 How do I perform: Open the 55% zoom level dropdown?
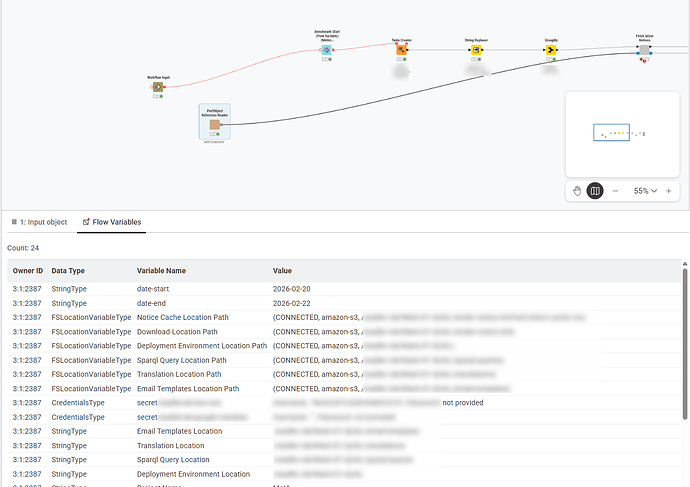click(x=645, y=190)
